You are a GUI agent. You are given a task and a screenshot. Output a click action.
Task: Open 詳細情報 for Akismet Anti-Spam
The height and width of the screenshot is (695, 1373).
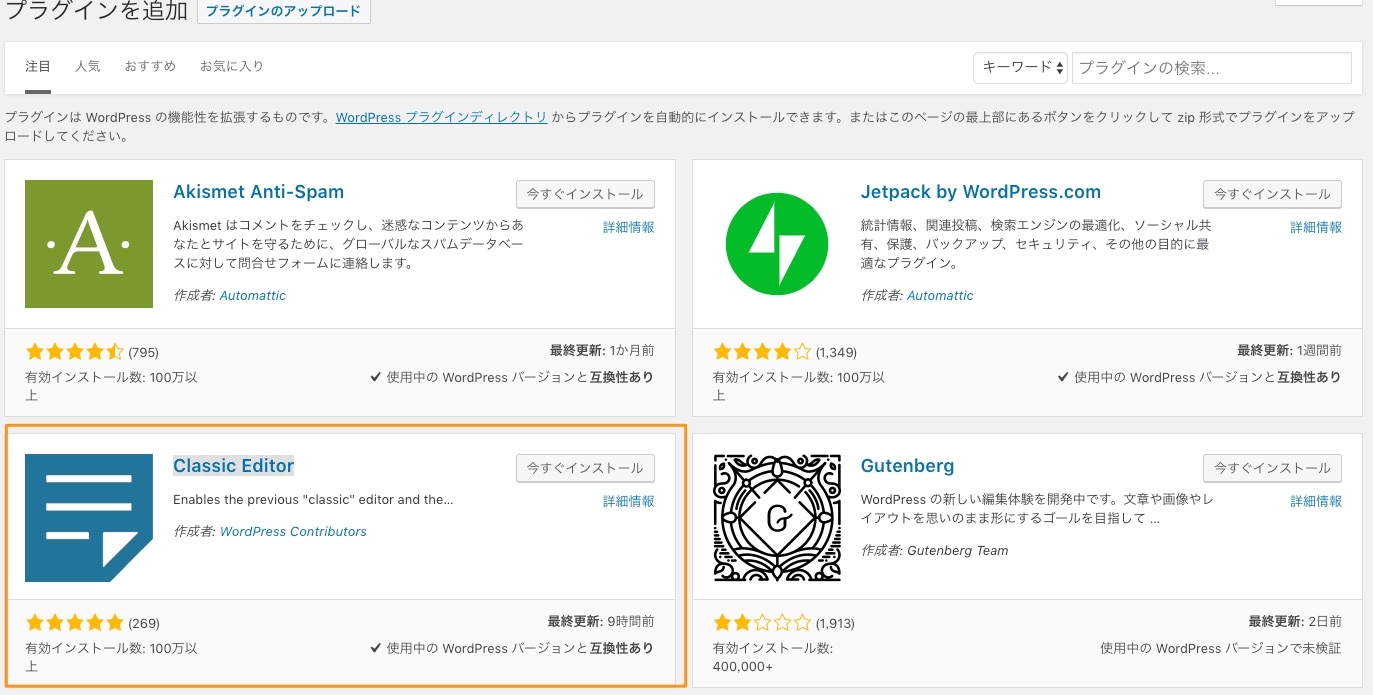629,228
